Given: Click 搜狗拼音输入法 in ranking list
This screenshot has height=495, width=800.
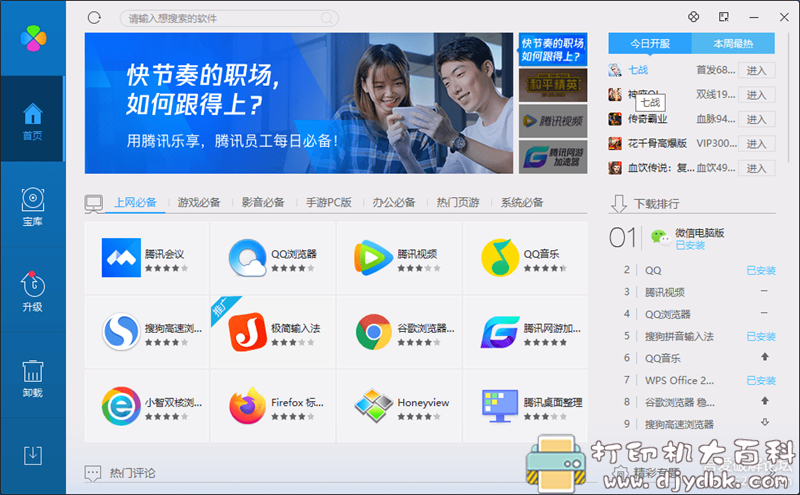Looking at the screenshot, I should coord(679,336).
